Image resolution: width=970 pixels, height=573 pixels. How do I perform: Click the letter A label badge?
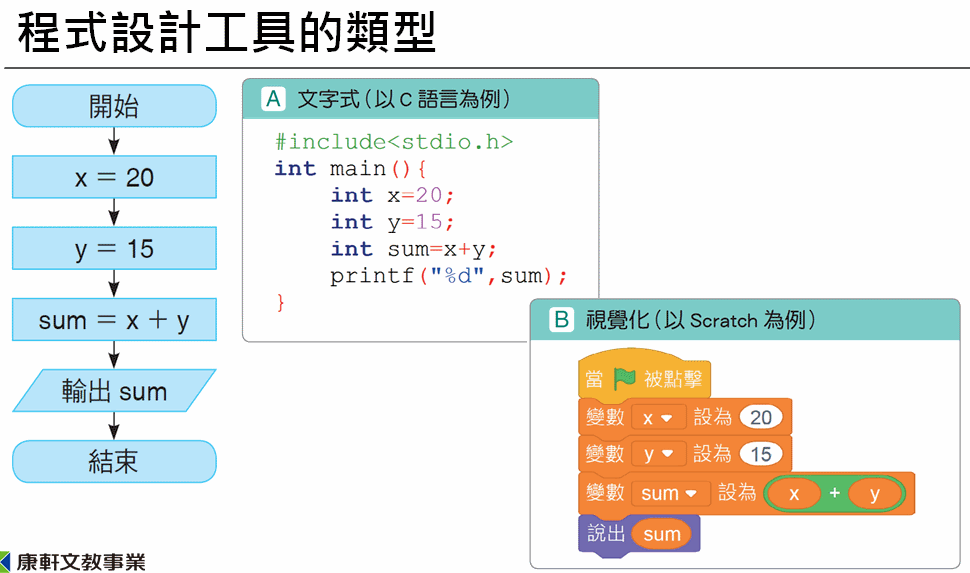click(273, 99)
